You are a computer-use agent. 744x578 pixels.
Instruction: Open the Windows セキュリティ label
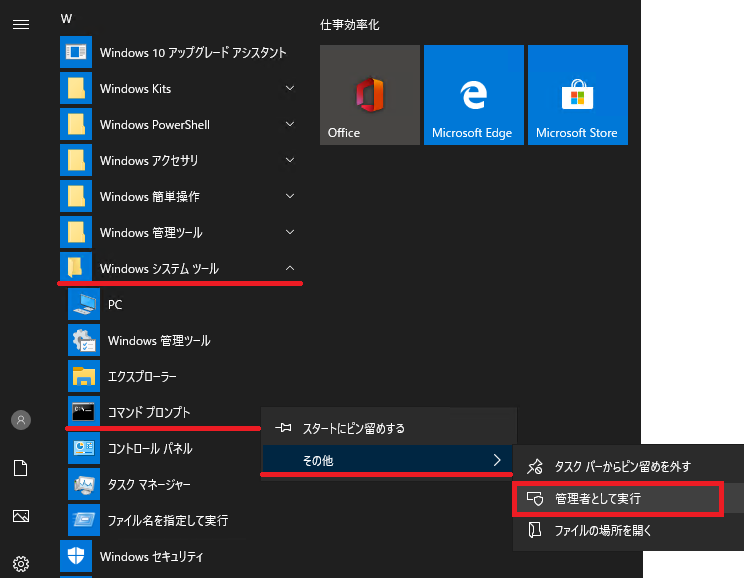151,556
